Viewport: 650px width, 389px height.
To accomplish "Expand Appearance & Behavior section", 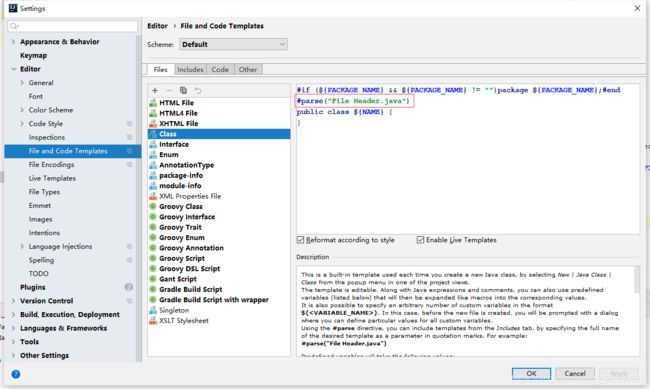I will tap(13, 42).
